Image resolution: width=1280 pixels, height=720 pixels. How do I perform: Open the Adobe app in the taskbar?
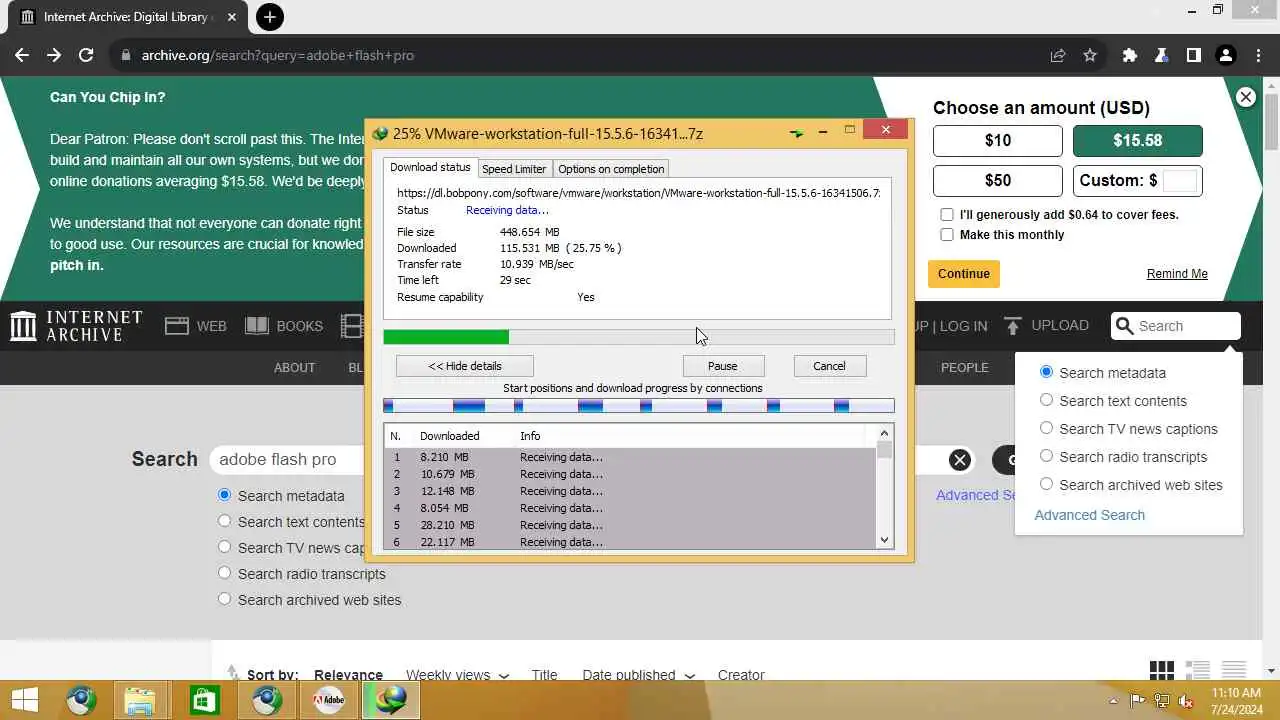(x=329, y=700)
